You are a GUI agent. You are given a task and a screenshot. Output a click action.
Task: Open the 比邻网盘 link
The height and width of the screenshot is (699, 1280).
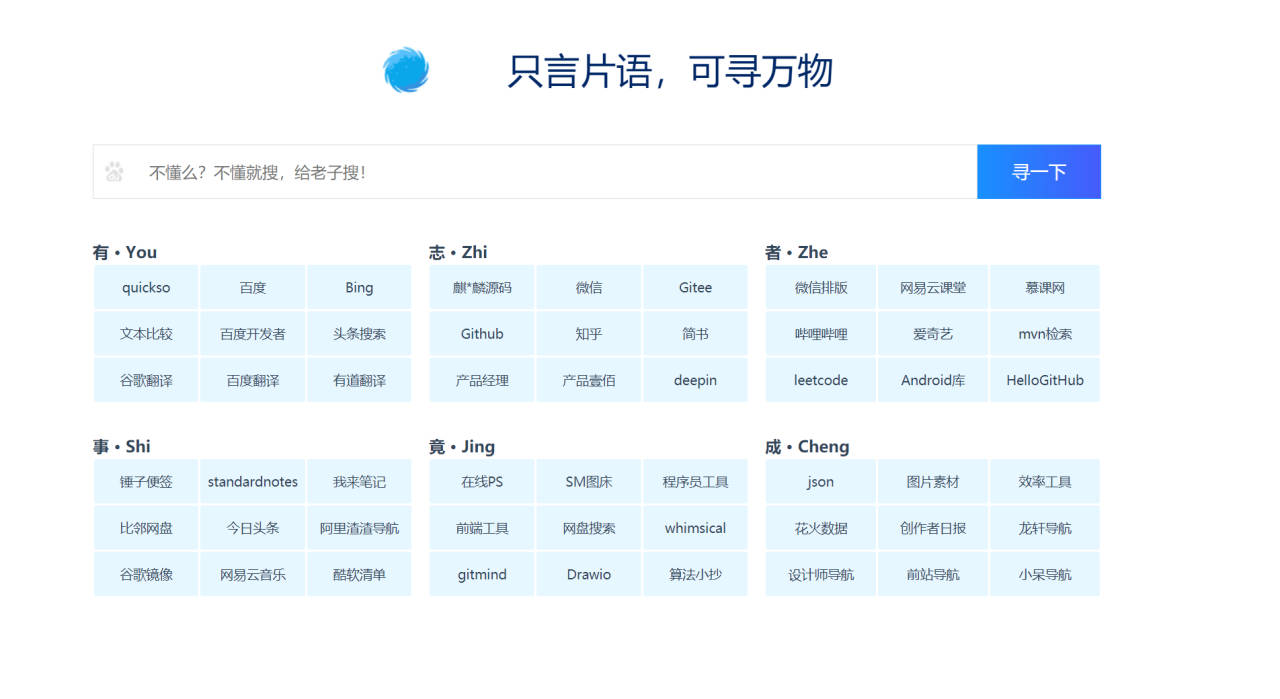(x=146, y=528)
